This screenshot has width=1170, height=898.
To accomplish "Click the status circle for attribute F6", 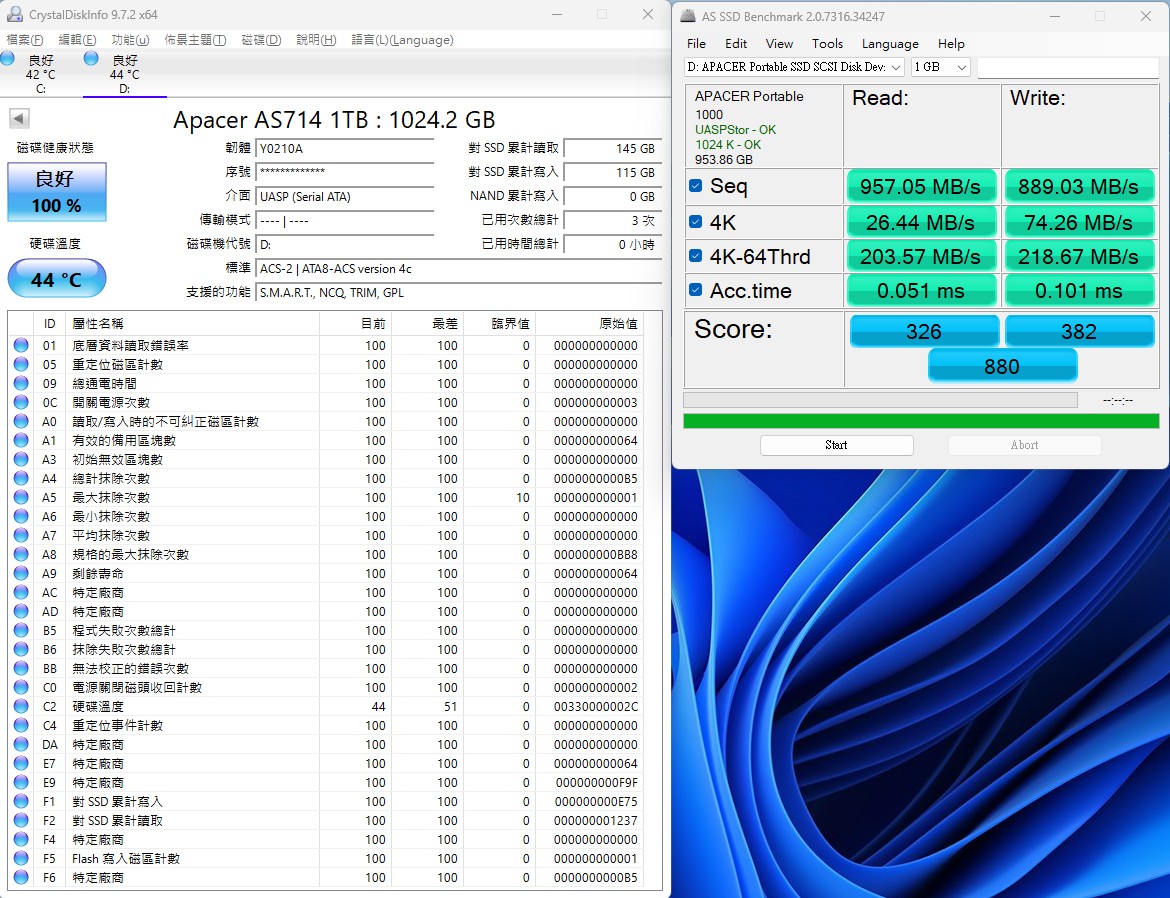I will [x=21, y=877].
